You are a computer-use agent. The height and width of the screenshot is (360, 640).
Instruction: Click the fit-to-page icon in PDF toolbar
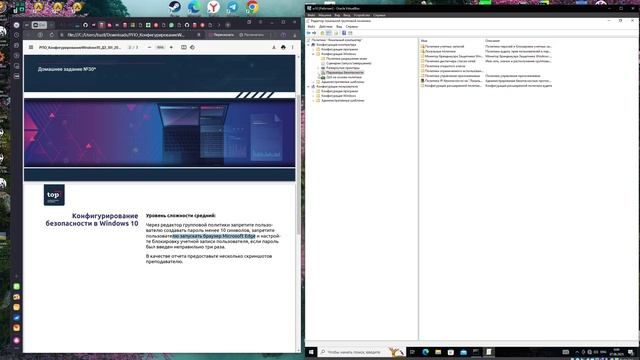pos(184,47)
